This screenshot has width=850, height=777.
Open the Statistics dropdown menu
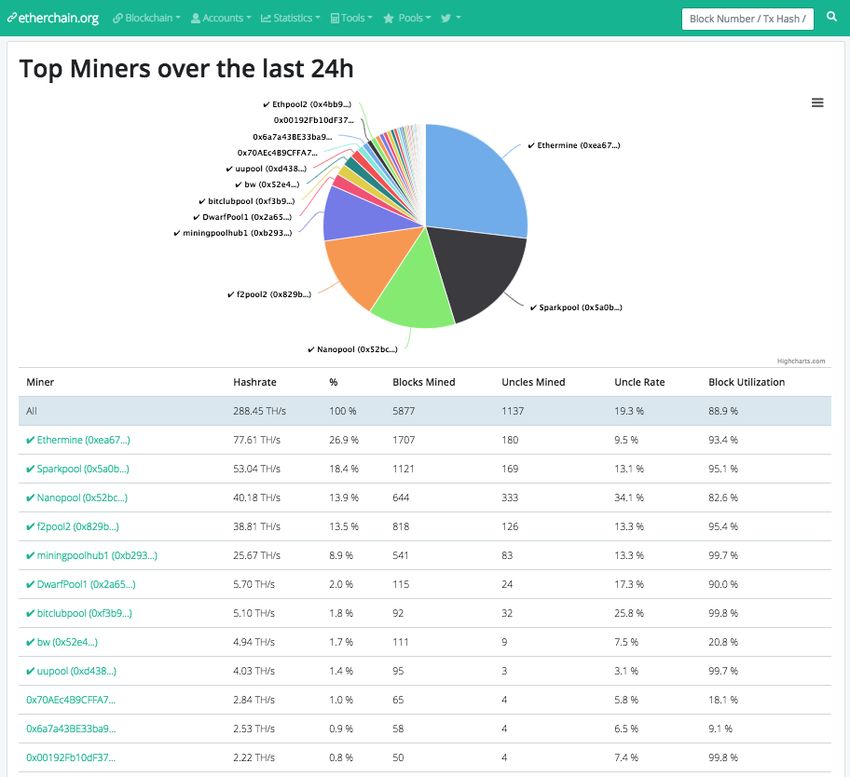click(290, 18)
